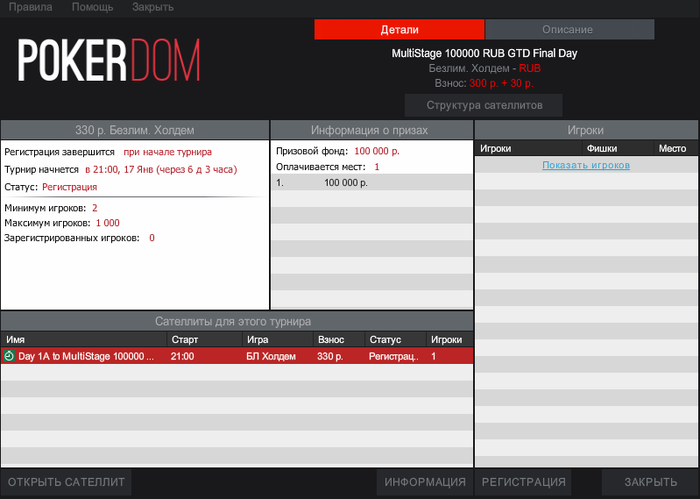Screen dimensions: 700x499
Task: Click the green clock icon beside Day 1A satellite
Action: pos(9,356)
